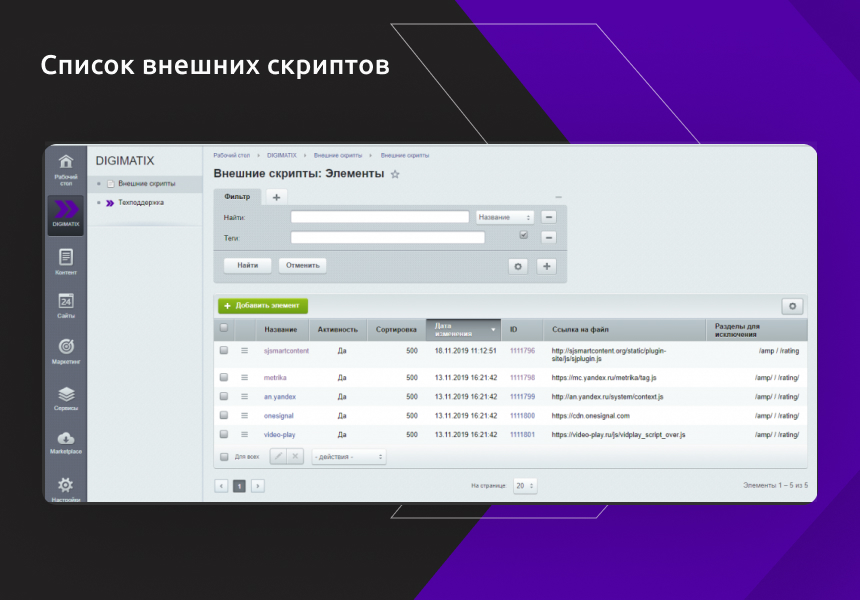Open the Настройки icon in the sidebar
The width and height of the screenshot is (860, 600).
tap(65, 485)
